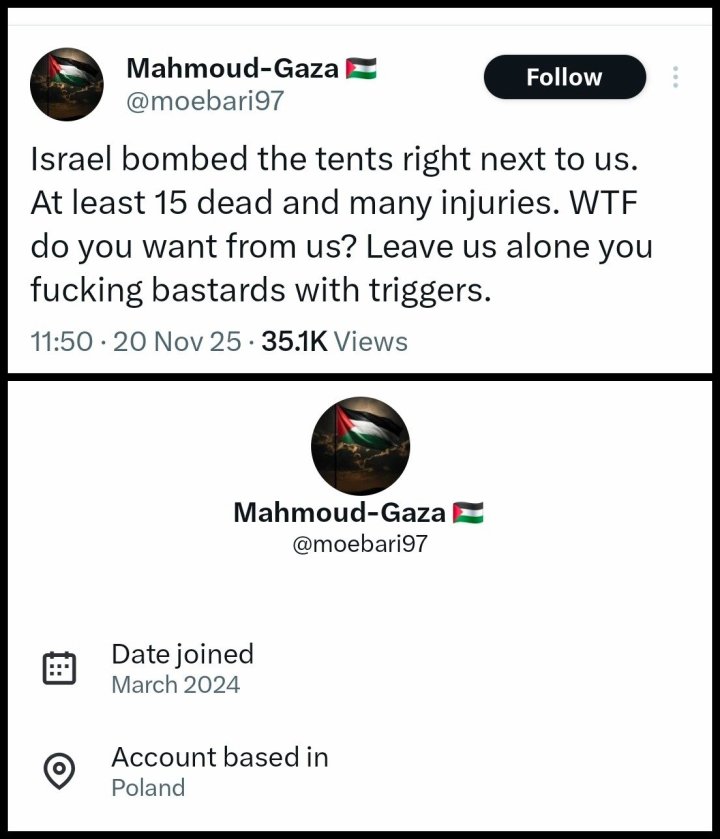Click the flag emoji under the large avatar

pyautogui.click(x=468, y=513)
